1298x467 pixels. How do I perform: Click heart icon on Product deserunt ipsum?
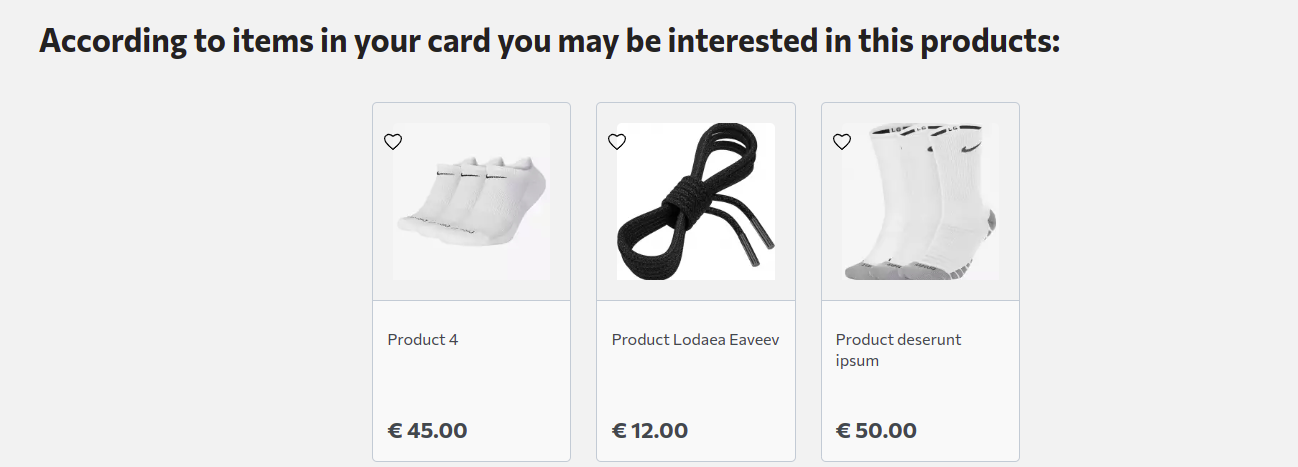point(842,142)
